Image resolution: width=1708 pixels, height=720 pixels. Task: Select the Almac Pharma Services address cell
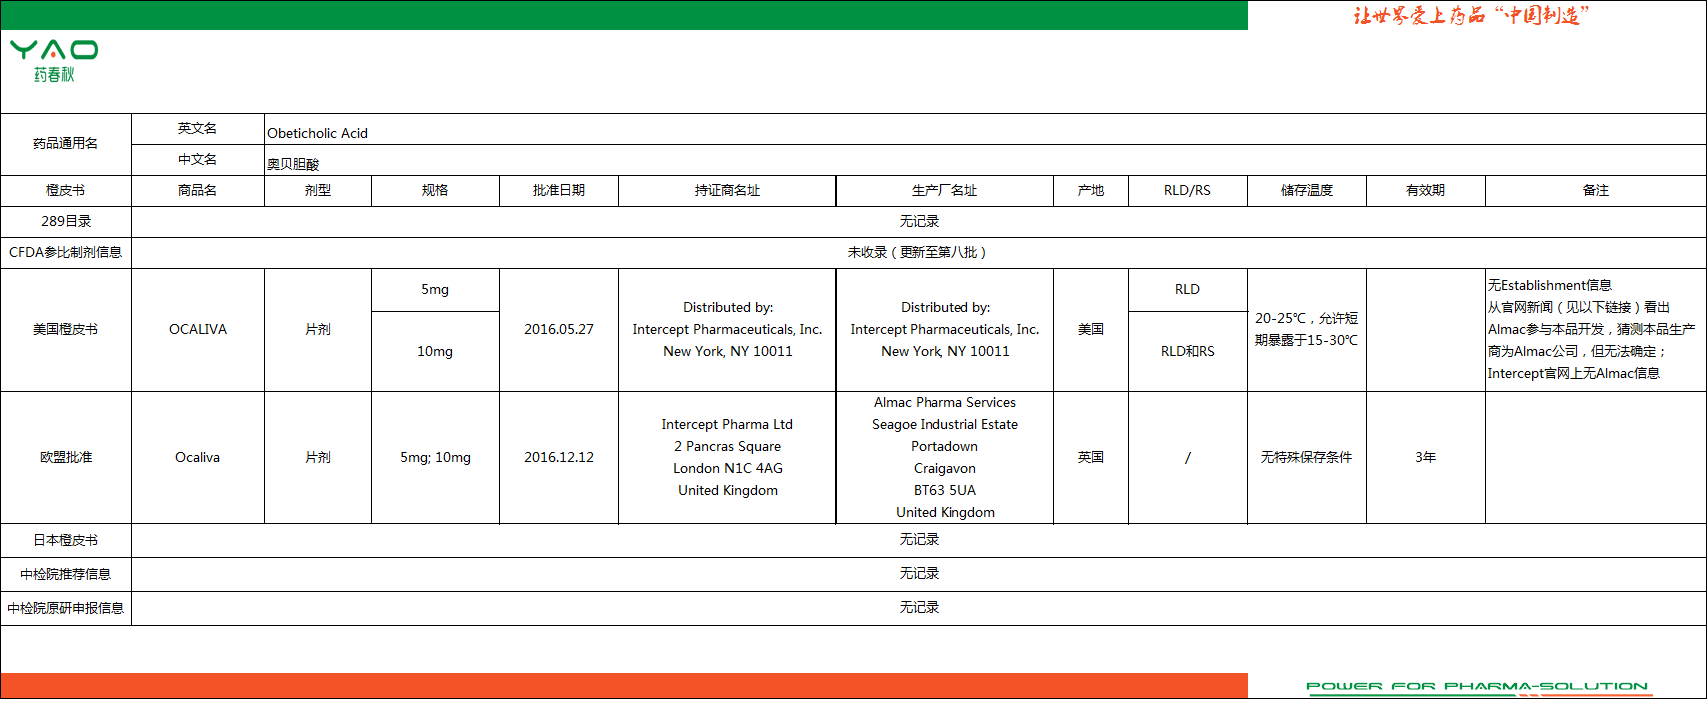945,458
